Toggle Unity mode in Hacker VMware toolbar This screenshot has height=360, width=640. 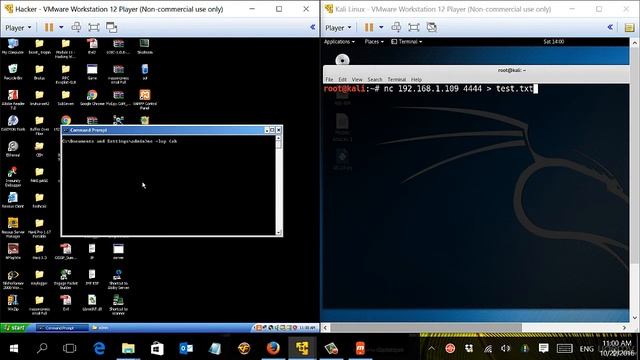click(x=111, y=27)
